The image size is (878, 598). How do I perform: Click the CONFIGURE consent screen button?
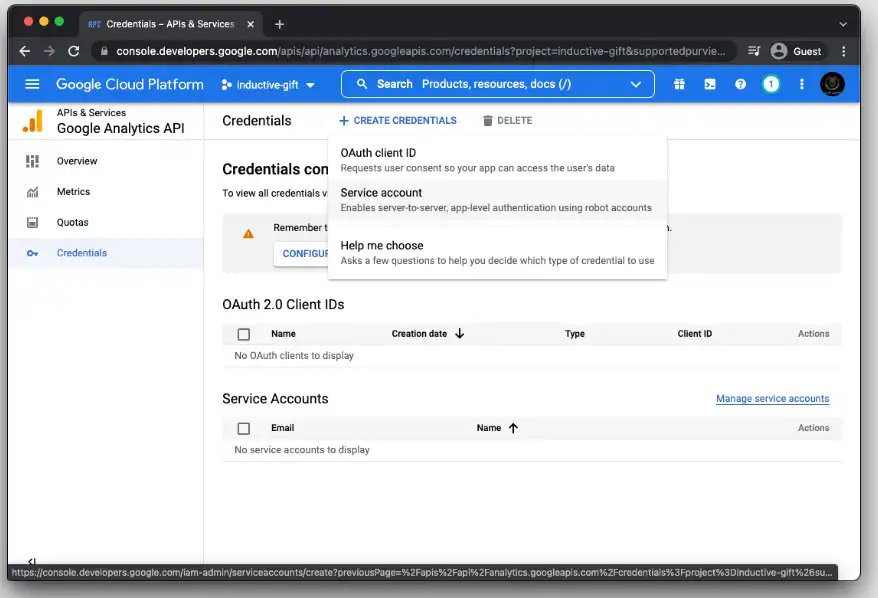point(302,254)
